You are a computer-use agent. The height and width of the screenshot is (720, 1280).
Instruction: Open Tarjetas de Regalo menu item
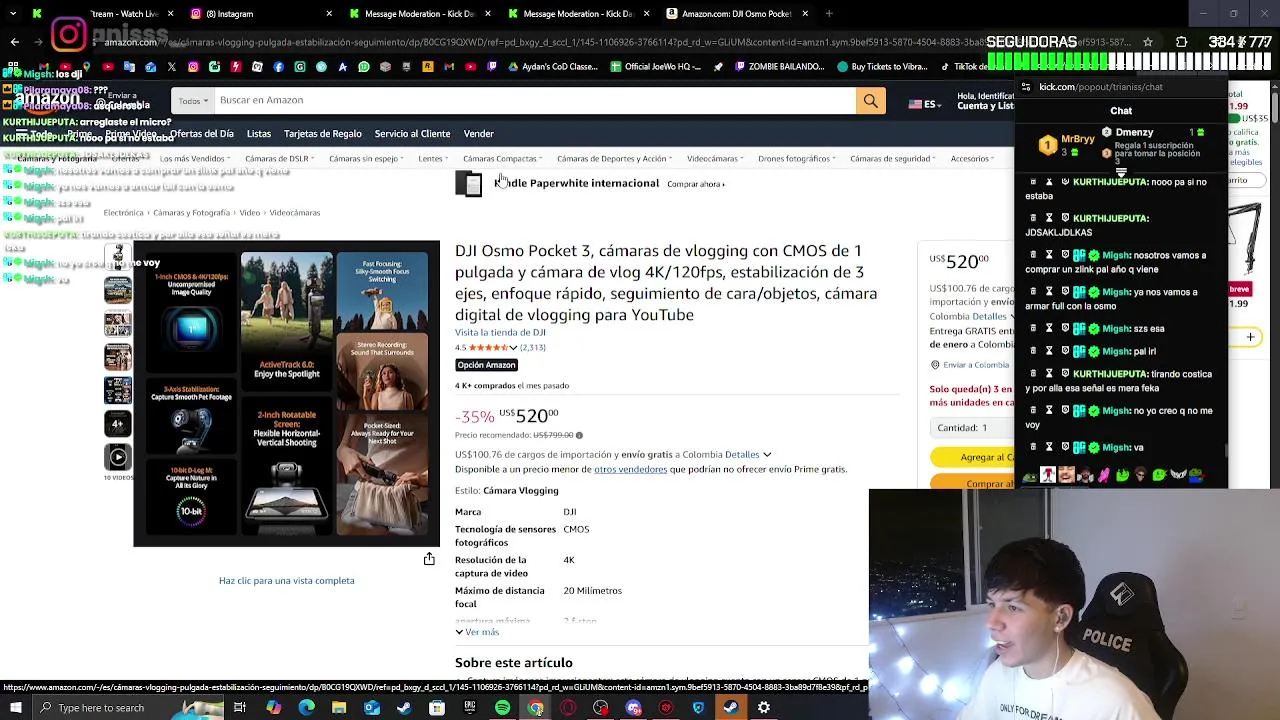[x=323, y=134]
